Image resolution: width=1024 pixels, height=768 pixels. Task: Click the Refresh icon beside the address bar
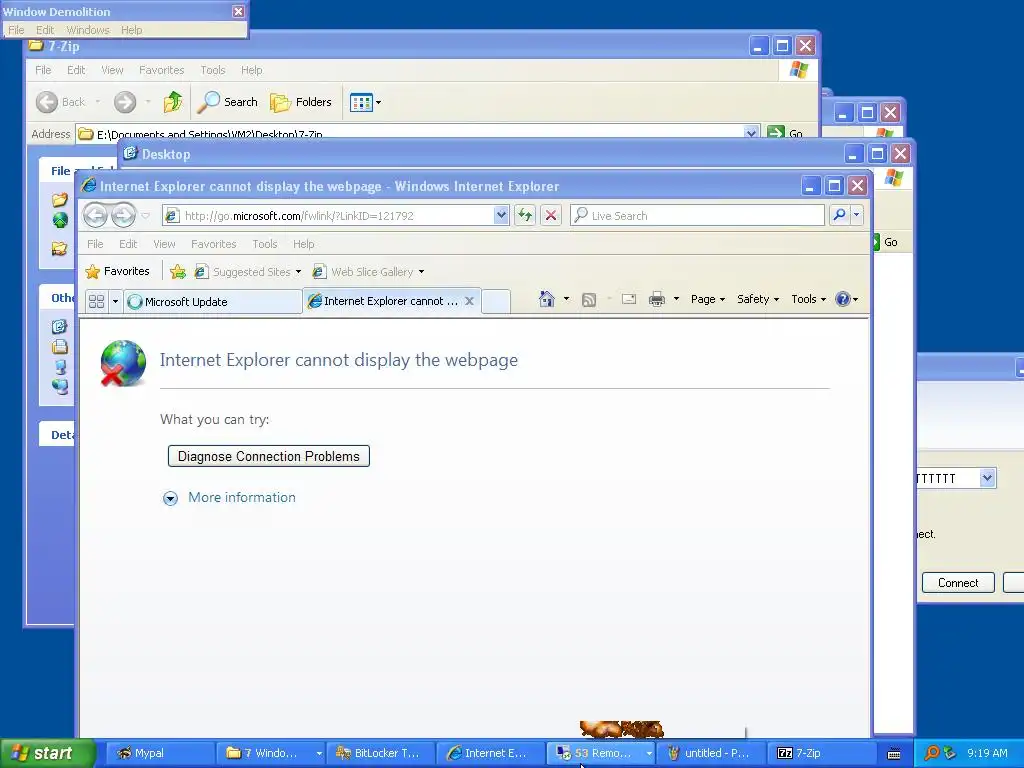click(525, 215)
